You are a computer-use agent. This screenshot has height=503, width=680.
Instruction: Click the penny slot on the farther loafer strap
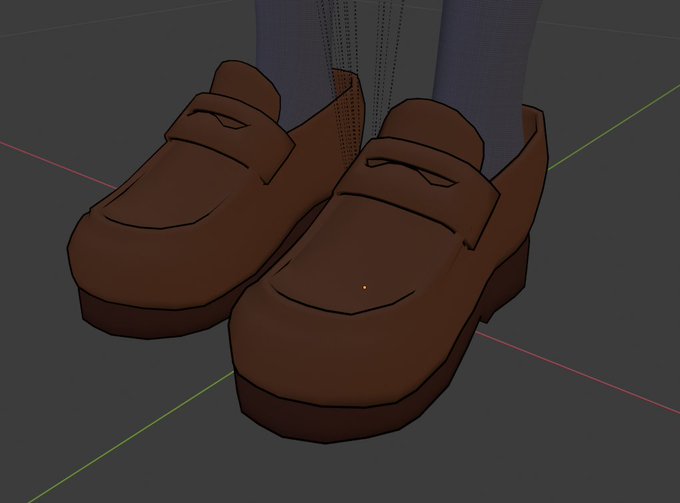(x=220, y=118)
